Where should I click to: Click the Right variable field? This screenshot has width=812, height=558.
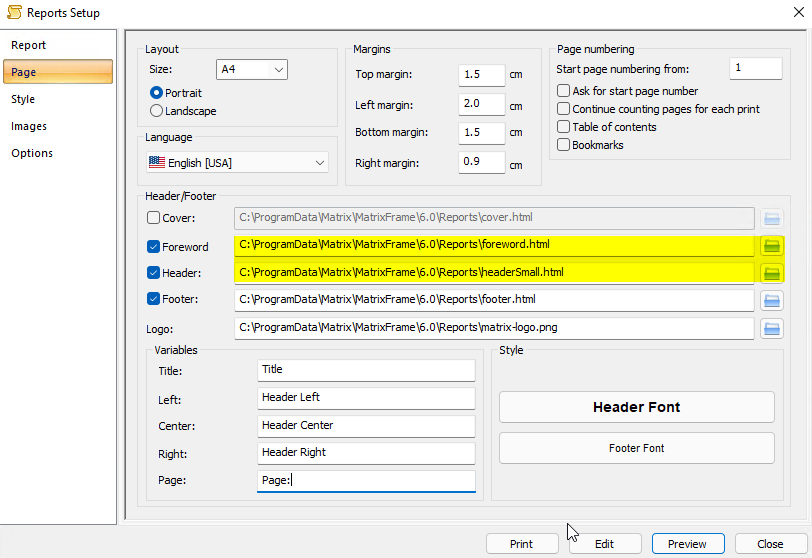[x=366, y=453]
